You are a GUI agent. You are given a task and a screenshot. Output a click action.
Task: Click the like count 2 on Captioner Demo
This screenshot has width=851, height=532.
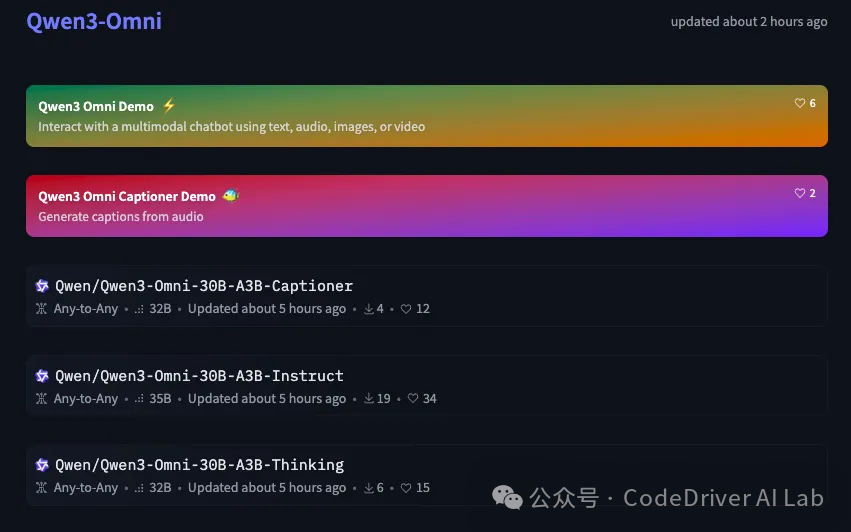click(812, 193)
